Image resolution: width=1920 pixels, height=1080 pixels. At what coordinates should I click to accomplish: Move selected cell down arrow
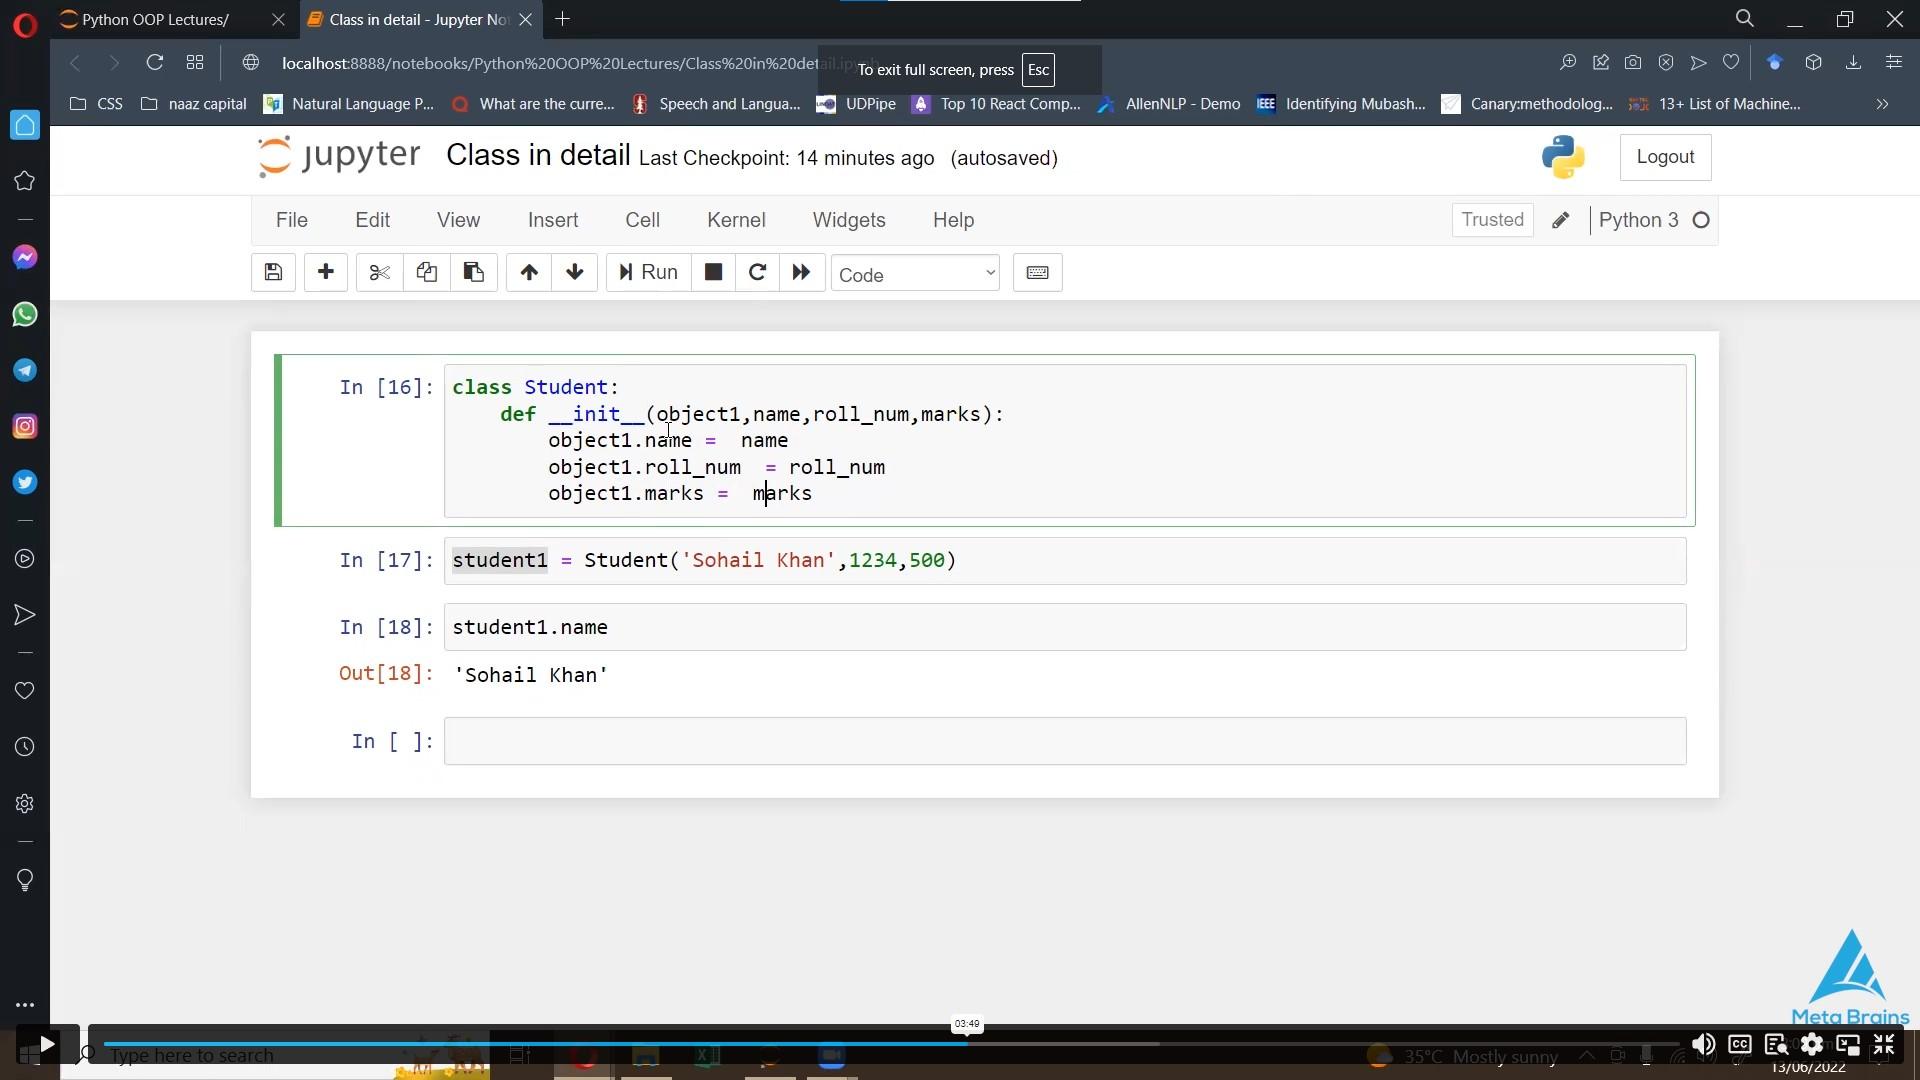575,272
